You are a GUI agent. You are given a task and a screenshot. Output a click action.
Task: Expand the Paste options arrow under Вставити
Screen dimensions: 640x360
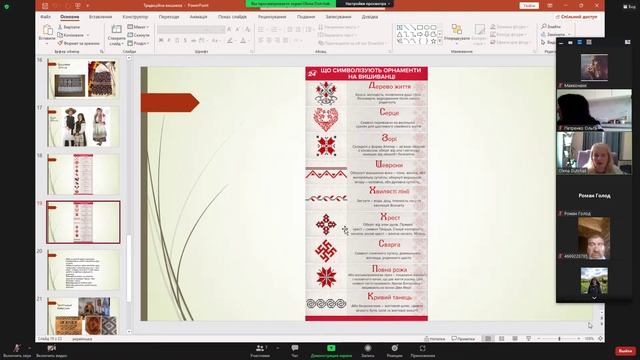tap(47, 43)
